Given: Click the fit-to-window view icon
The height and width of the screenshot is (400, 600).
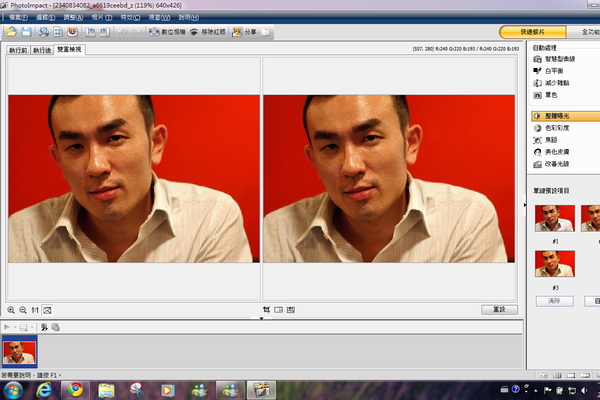Looking at the screenshot, I should pyautogui.click(x=47, y=310).
